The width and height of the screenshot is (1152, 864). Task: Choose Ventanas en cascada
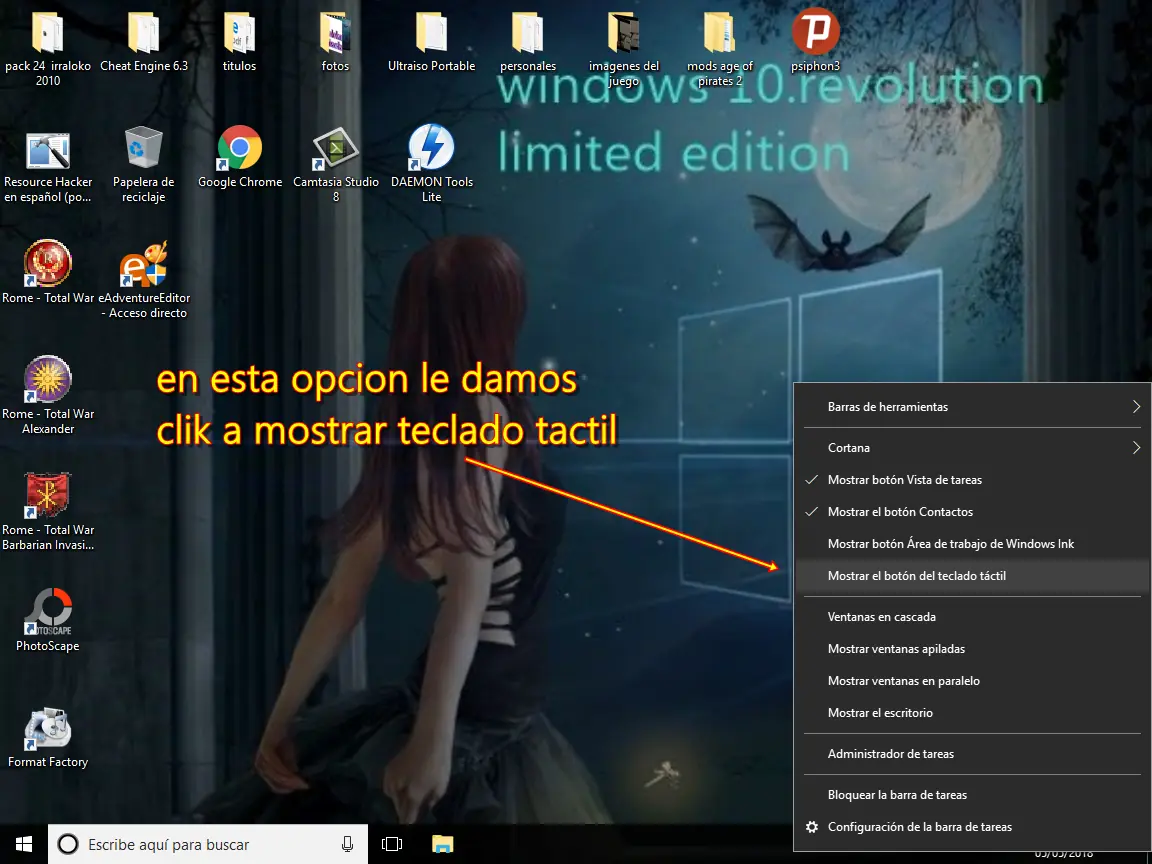pos(973,617)
